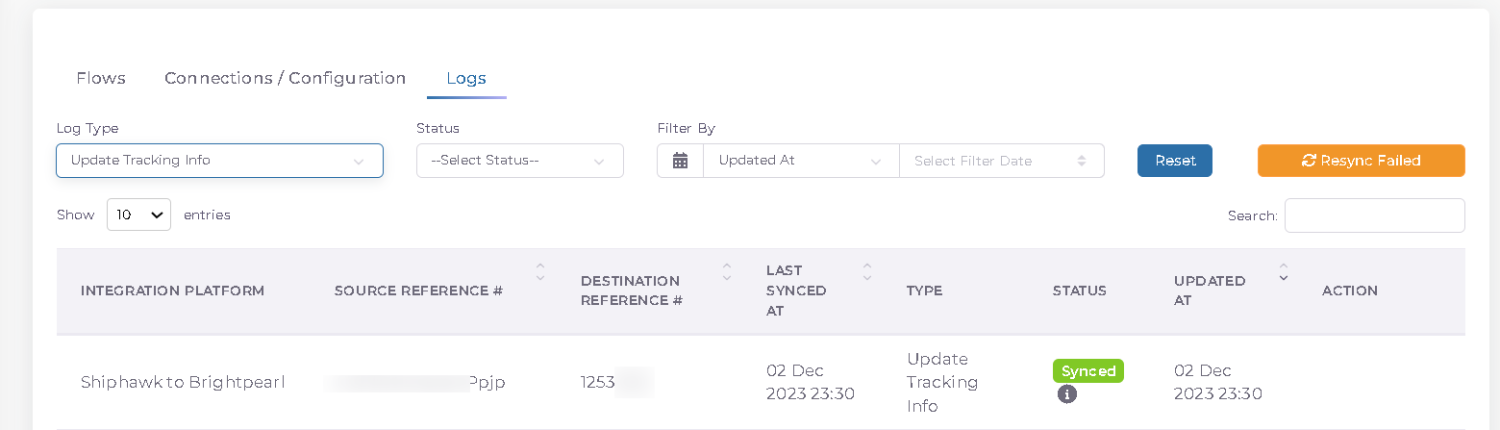Viewport: 1500px width, 430px height.
Task: Sort by Destination Reference # column arrows
Action: tap(727, 271)
